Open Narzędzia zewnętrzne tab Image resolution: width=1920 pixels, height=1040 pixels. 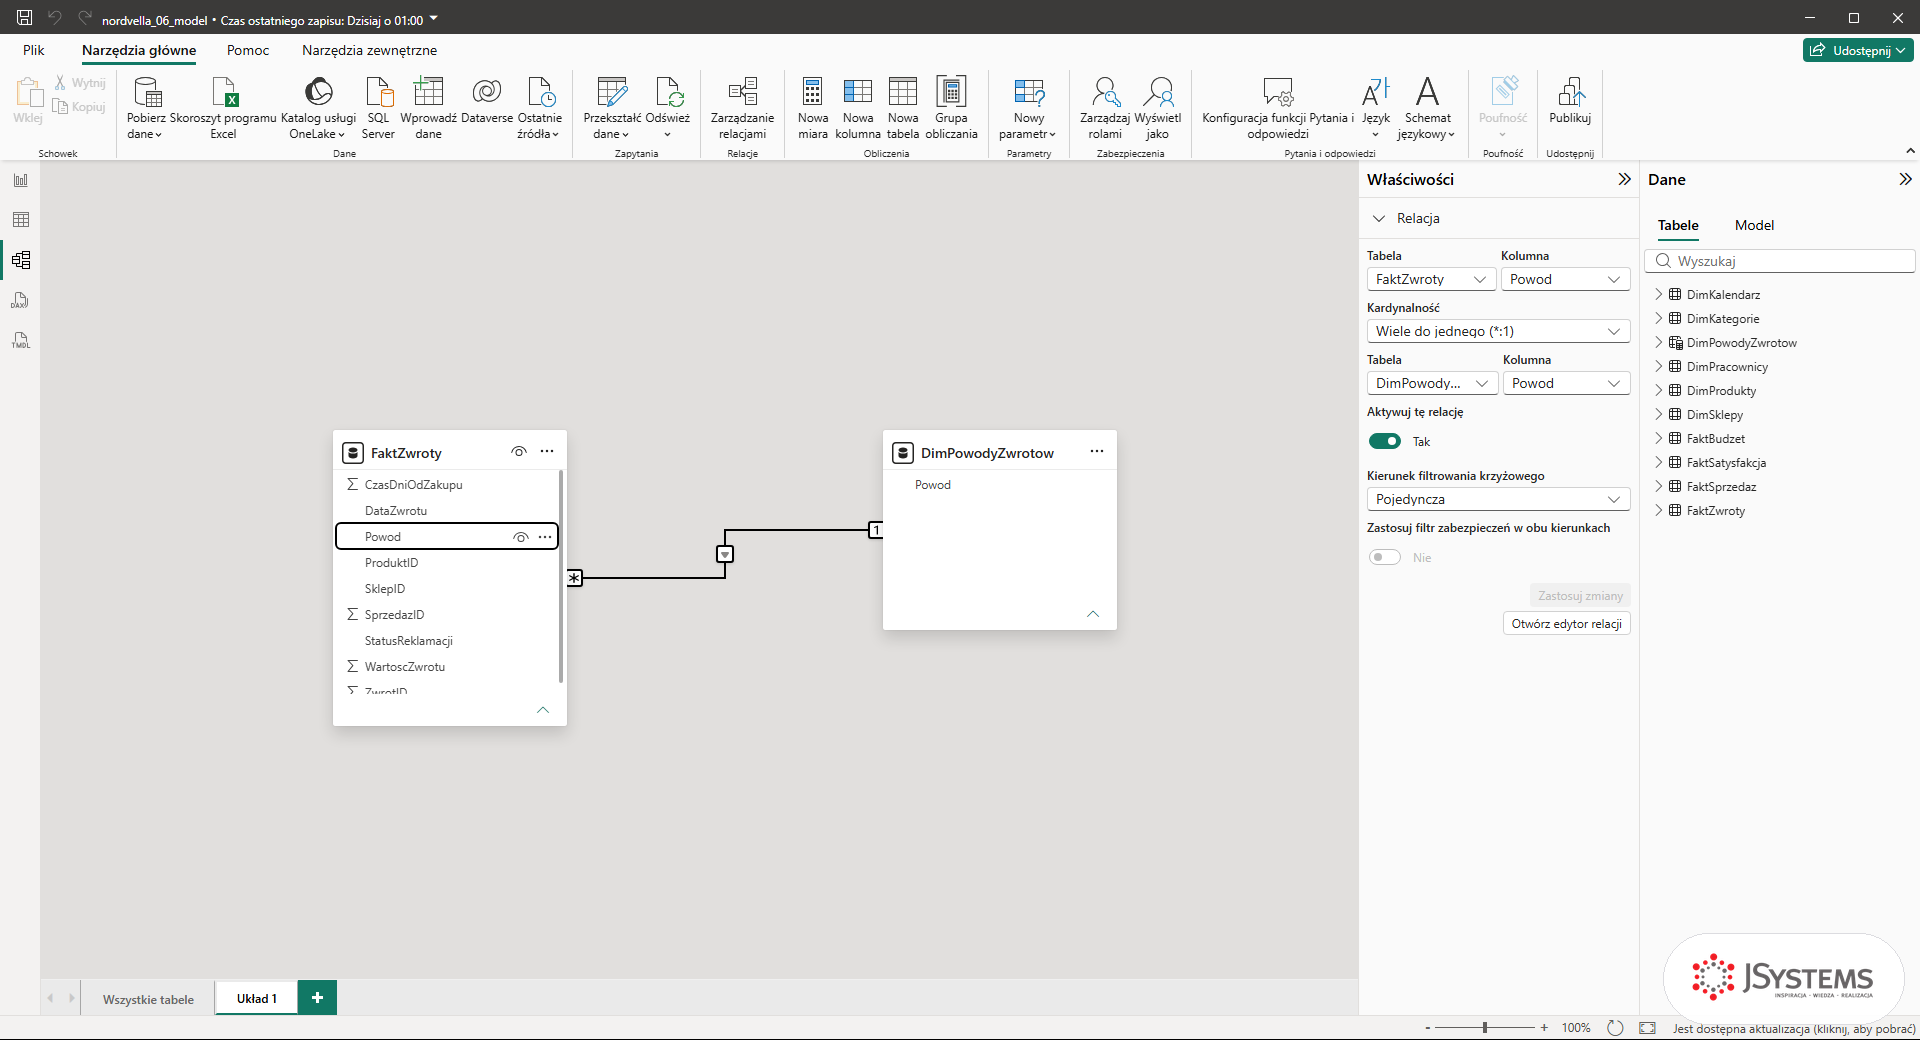369,50
